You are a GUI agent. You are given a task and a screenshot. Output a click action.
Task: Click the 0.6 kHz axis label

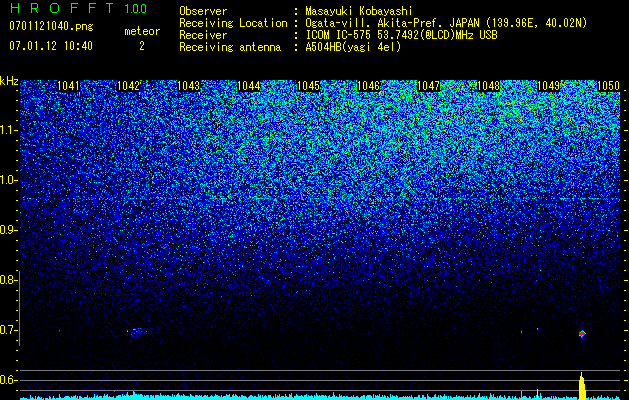pyautogui.click(x=8, y=380)
